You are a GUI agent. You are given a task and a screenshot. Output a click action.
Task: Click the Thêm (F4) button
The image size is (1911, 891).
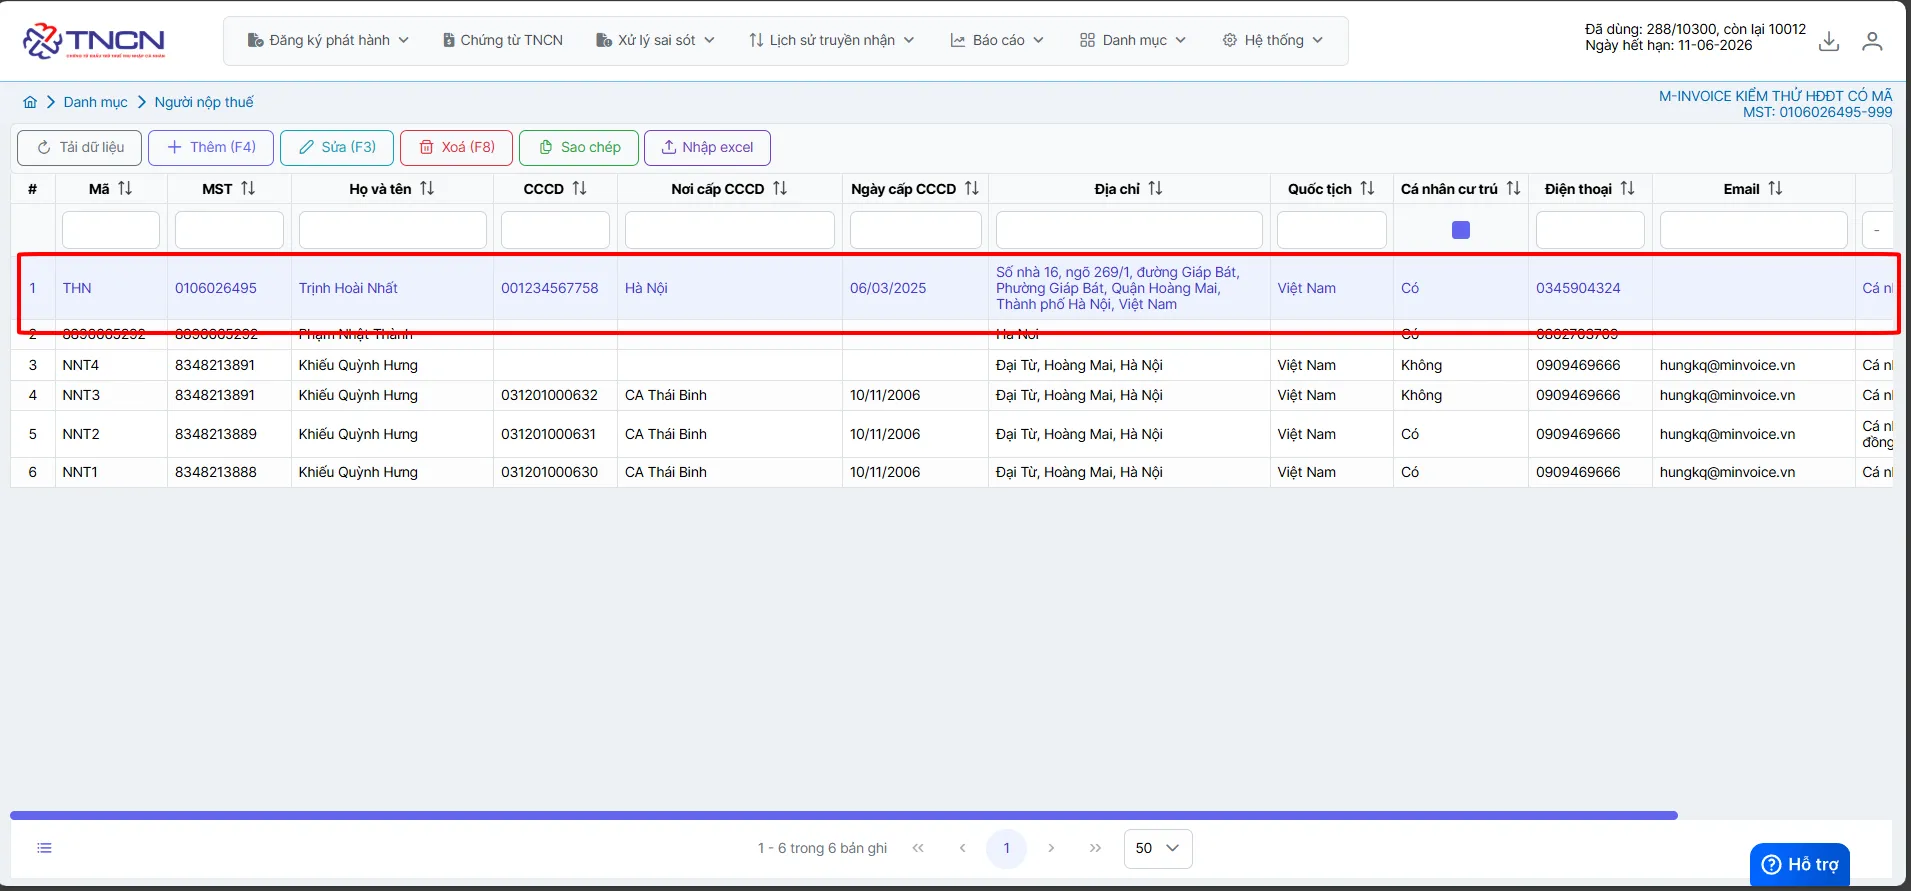point(211,147)
